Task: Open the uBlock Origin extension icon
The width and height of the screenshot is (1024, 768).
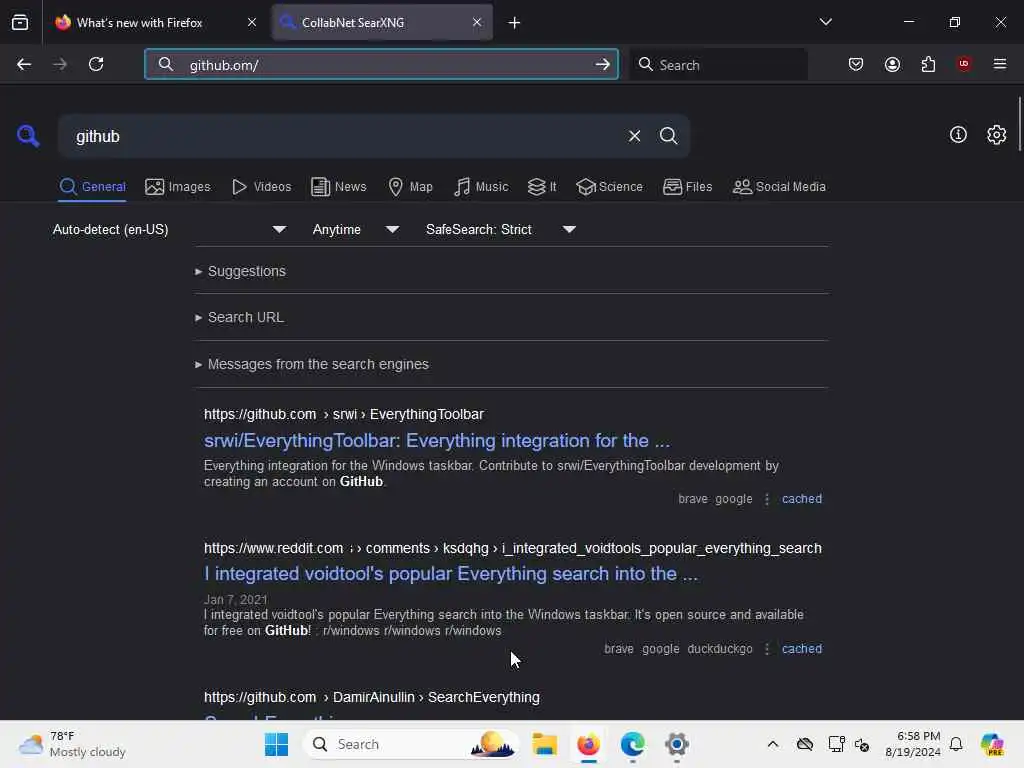Action: (x=964, y=64)
